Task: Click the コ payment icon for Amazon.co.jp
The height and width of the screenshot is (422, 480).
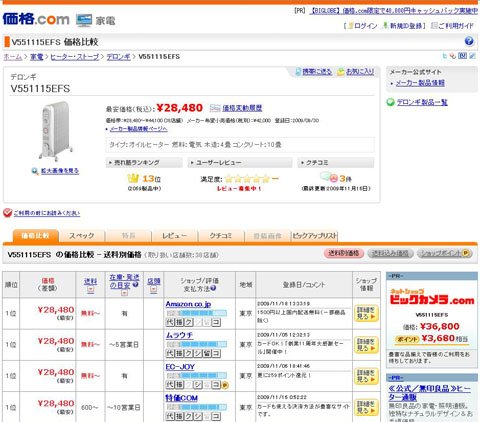Action: (216, 322)
